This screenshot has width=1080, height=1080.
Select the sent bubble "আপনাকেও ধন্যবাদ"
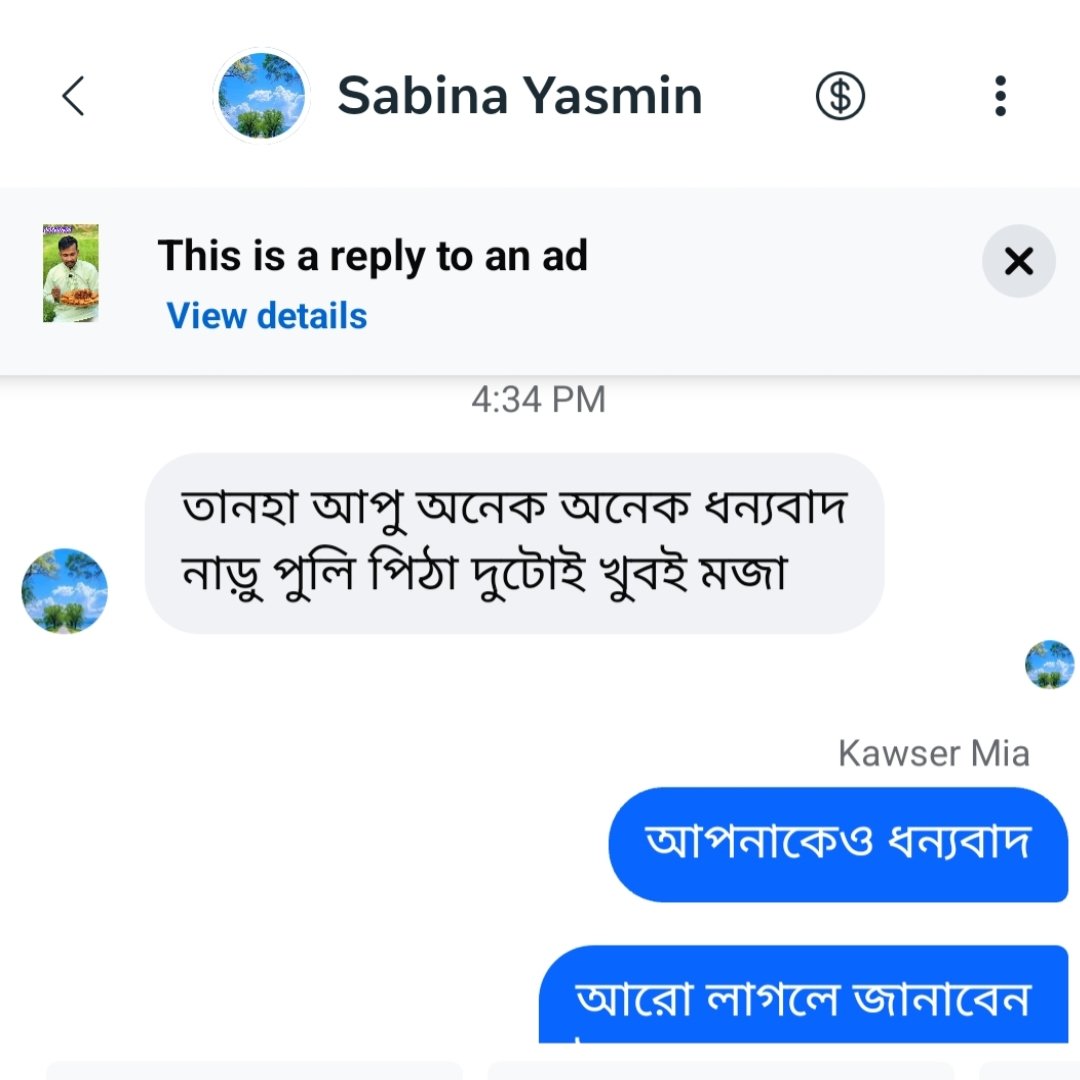(x=838, y=844)
